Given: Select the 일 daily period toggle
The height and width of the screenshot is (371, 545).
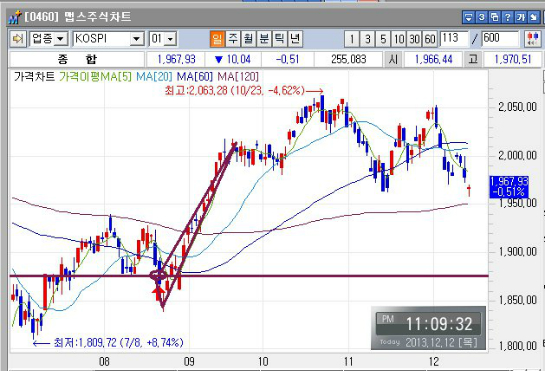Looking at the screenshot, I should pyautogui.click(x=217, y=39).
